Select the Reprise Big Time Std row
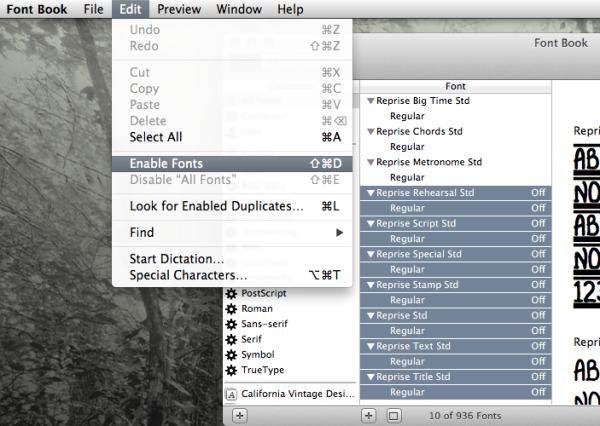The height and width of the screenshot is (426, 600). click(455, 101)
